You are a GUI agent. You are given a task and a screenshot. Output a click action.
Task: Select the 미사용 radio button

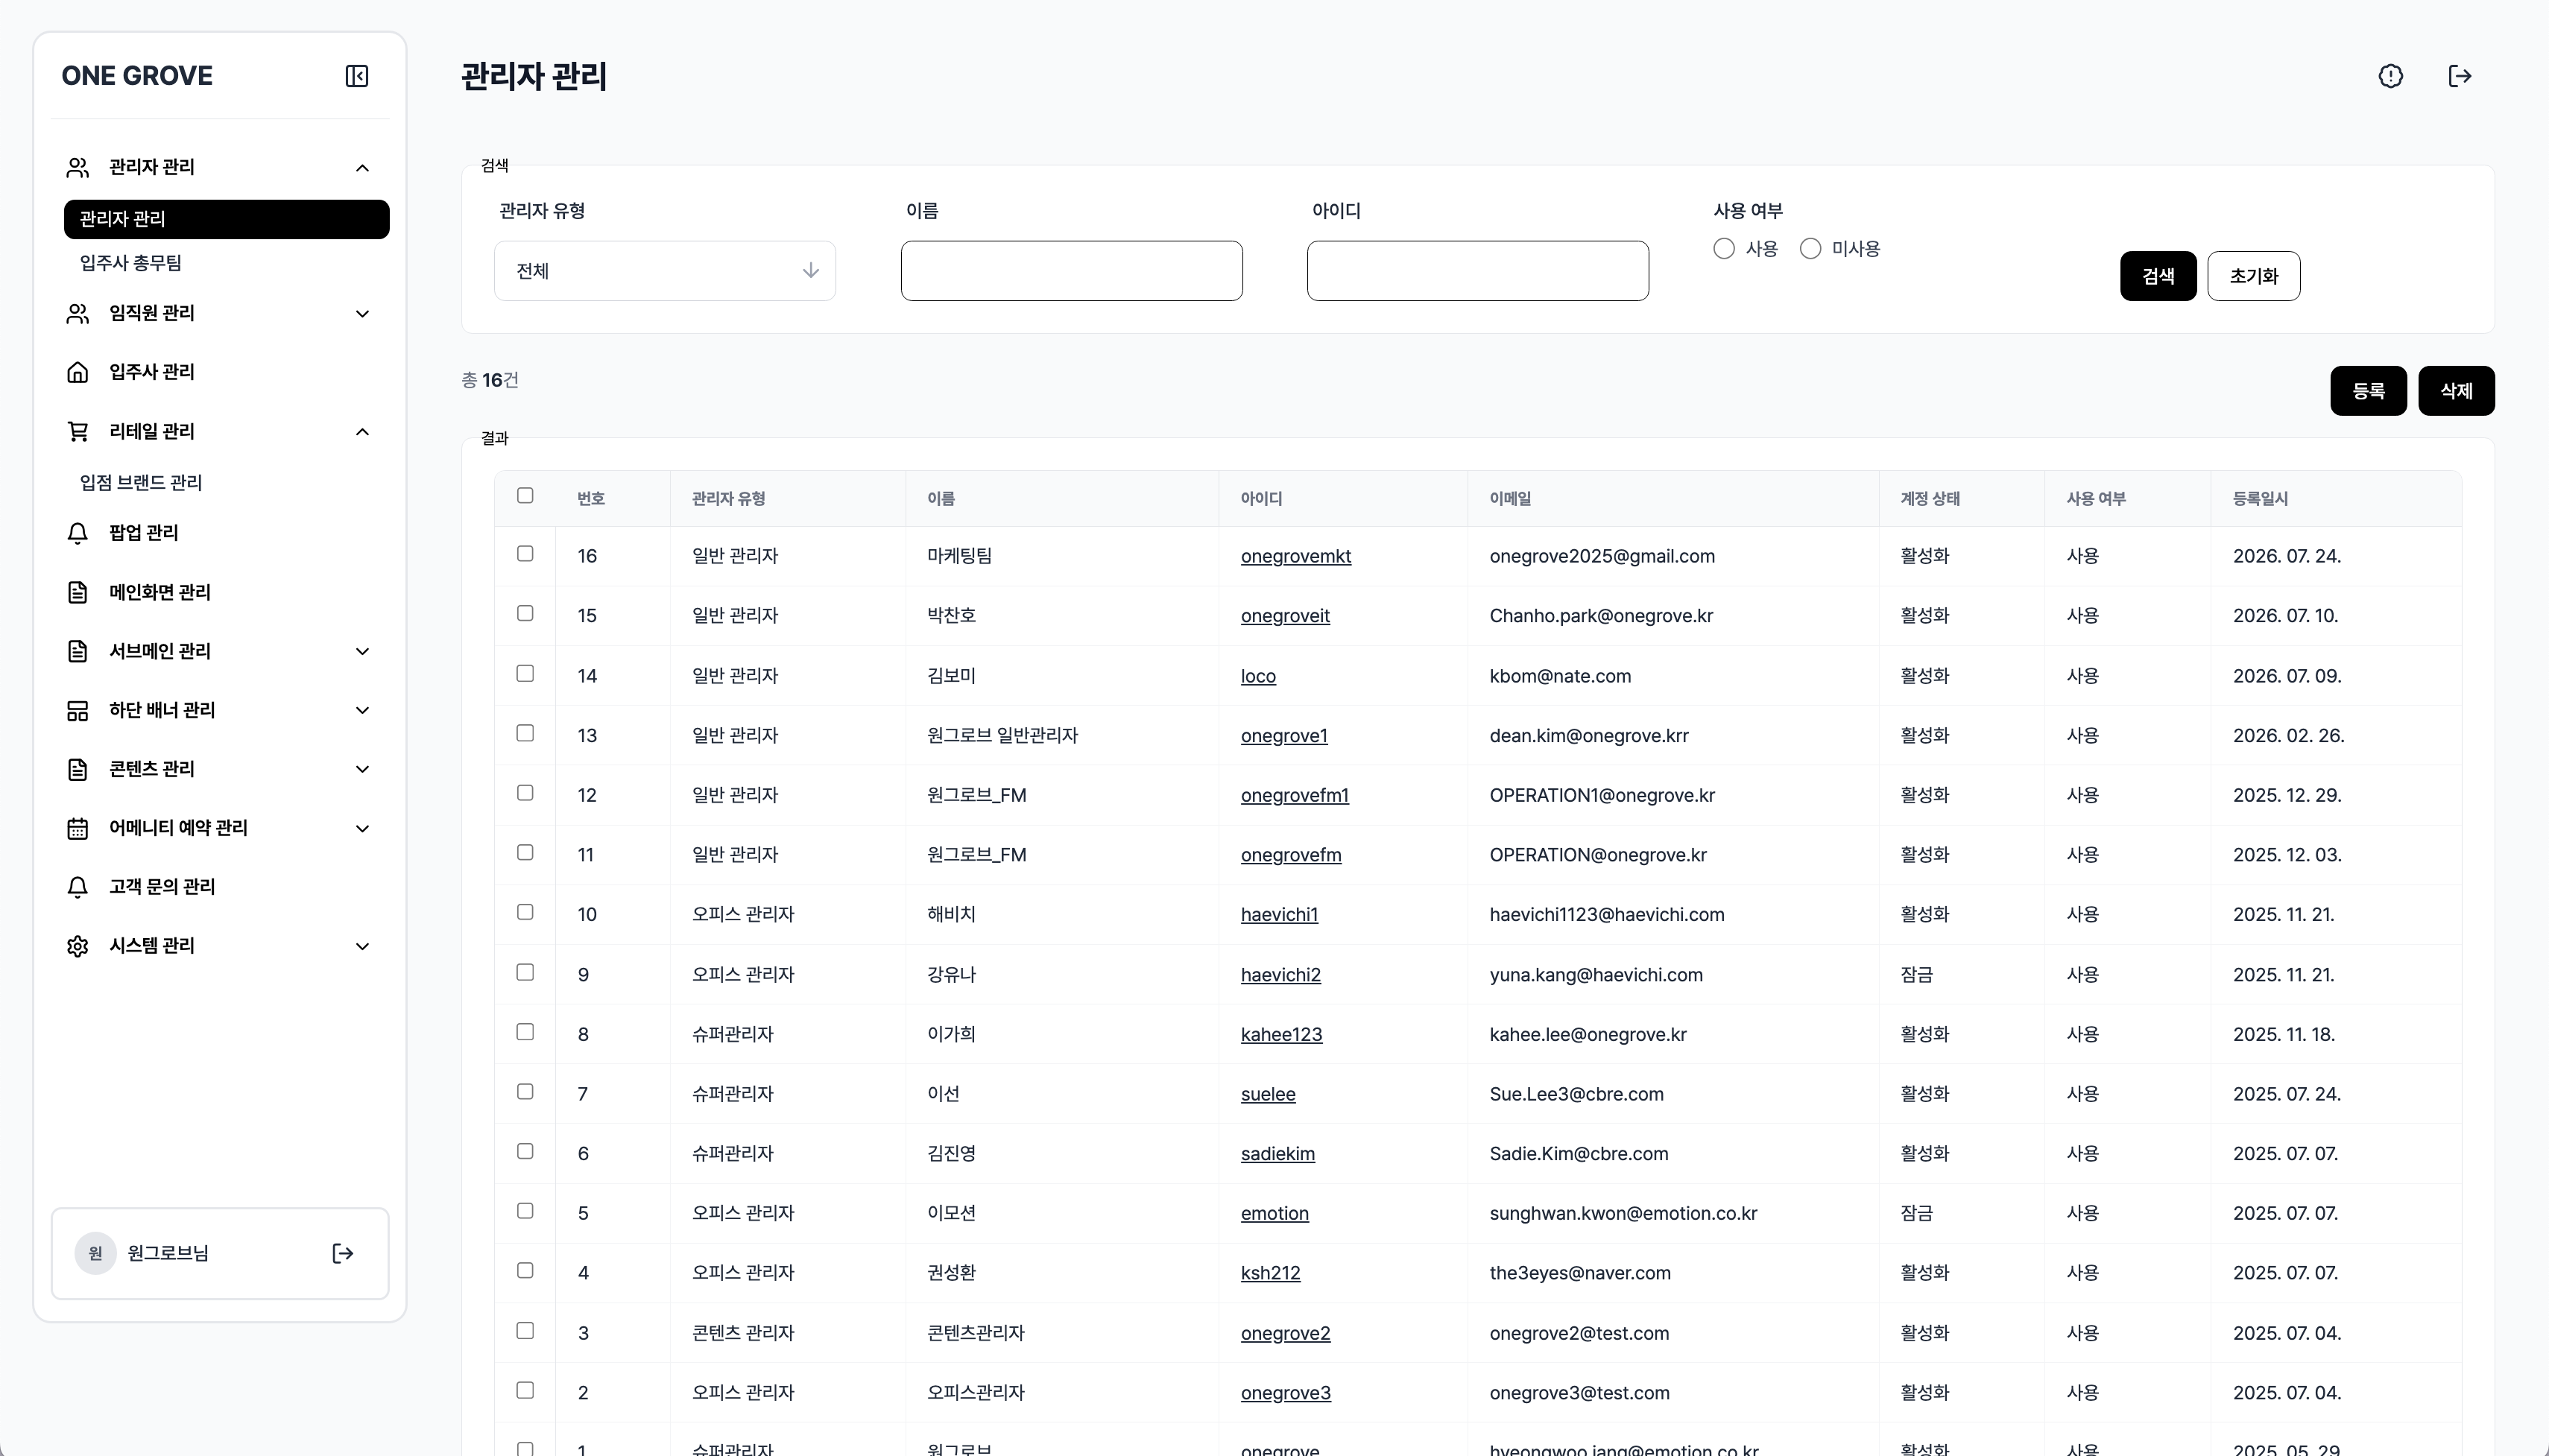1810,249
